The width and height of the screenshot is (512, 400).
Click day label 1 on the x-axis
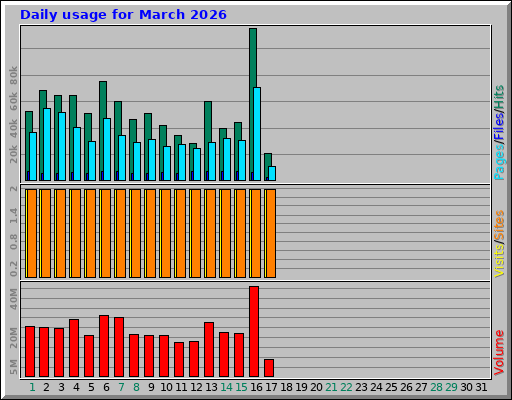32,387
